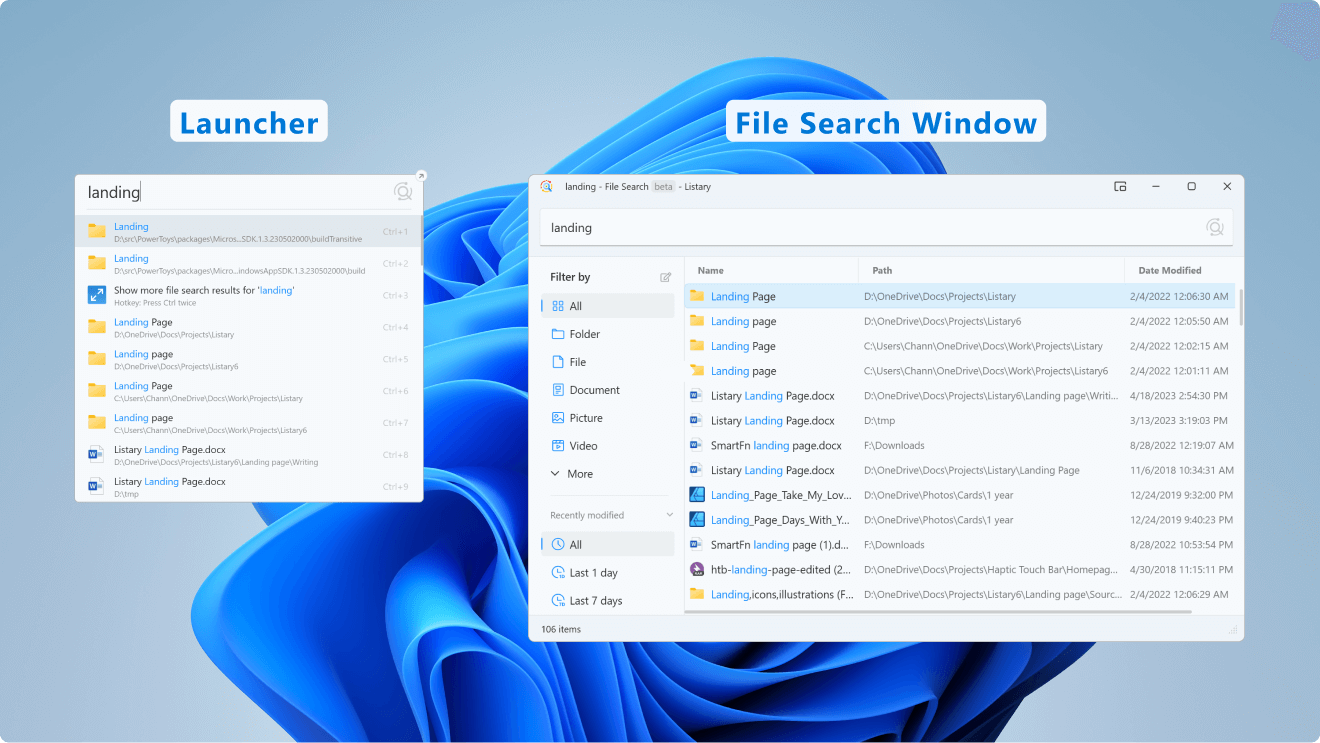Click the Picture filter icon in the sidebar

(x=558, y=418)
